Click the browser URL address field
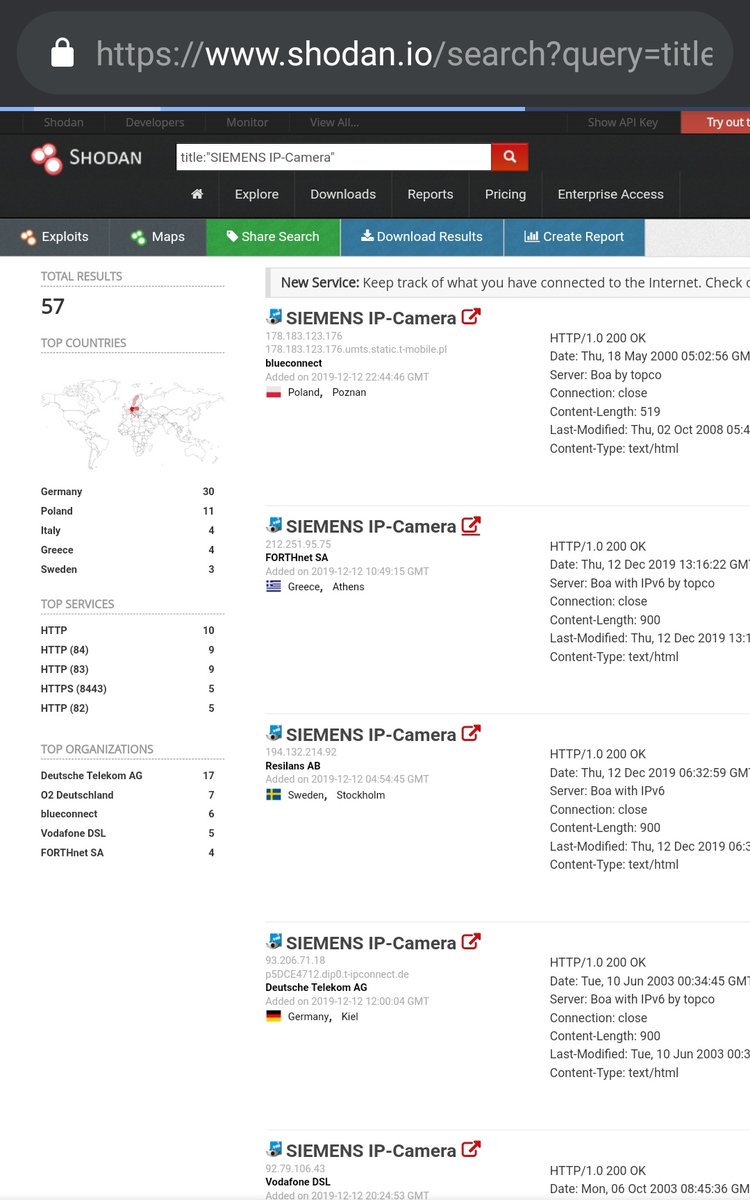The width and height of the screenshot is (750, 1200). [x=375, y=53]
